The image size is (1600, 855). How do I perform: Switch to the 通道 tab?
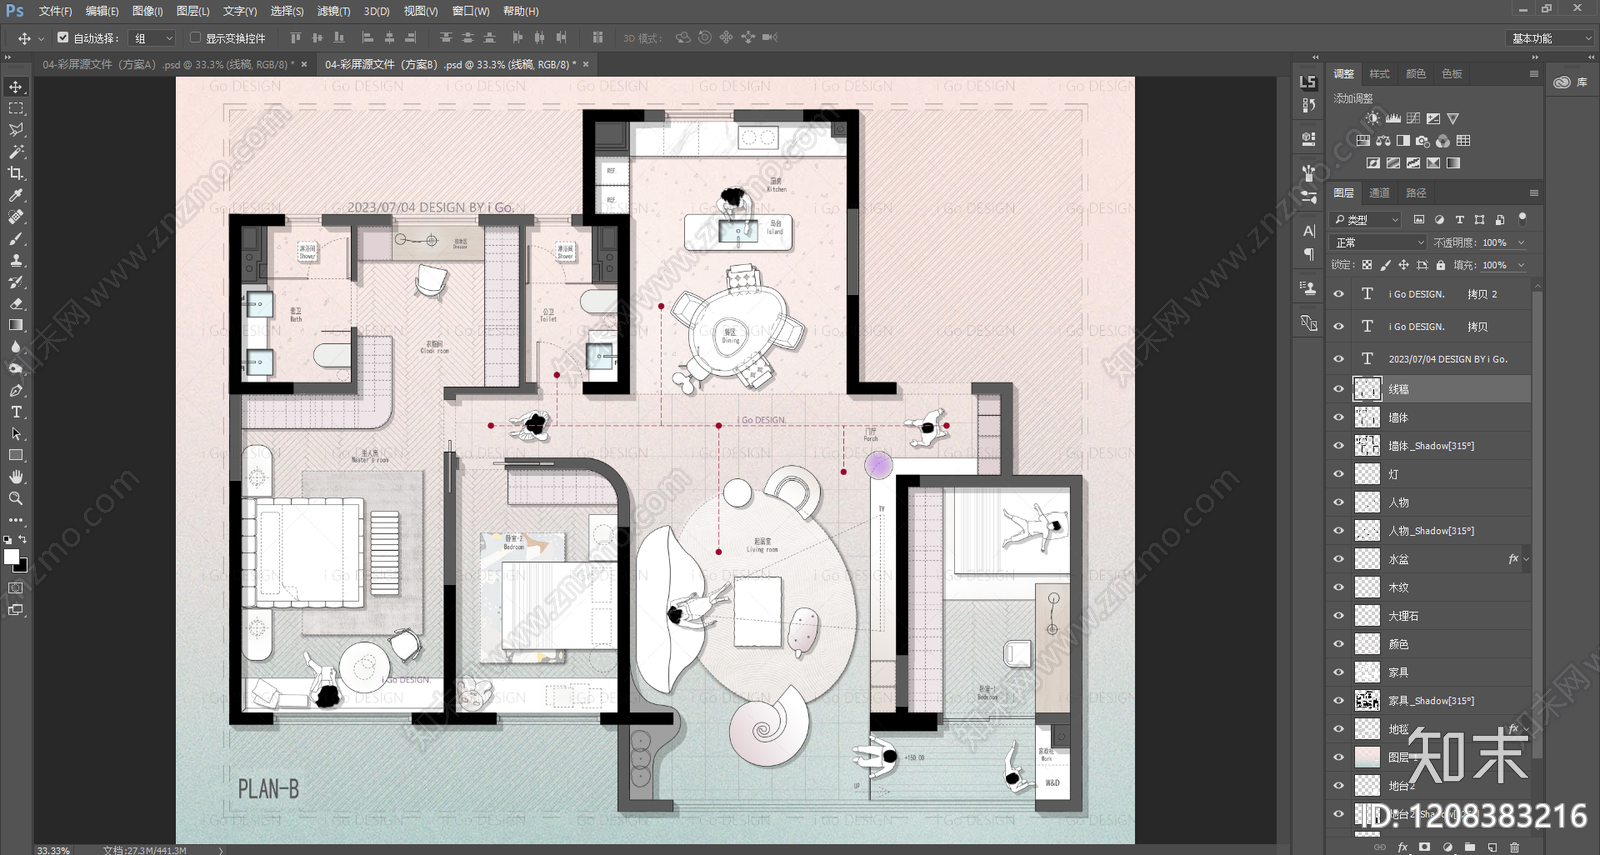click(x=1380, y=193)
